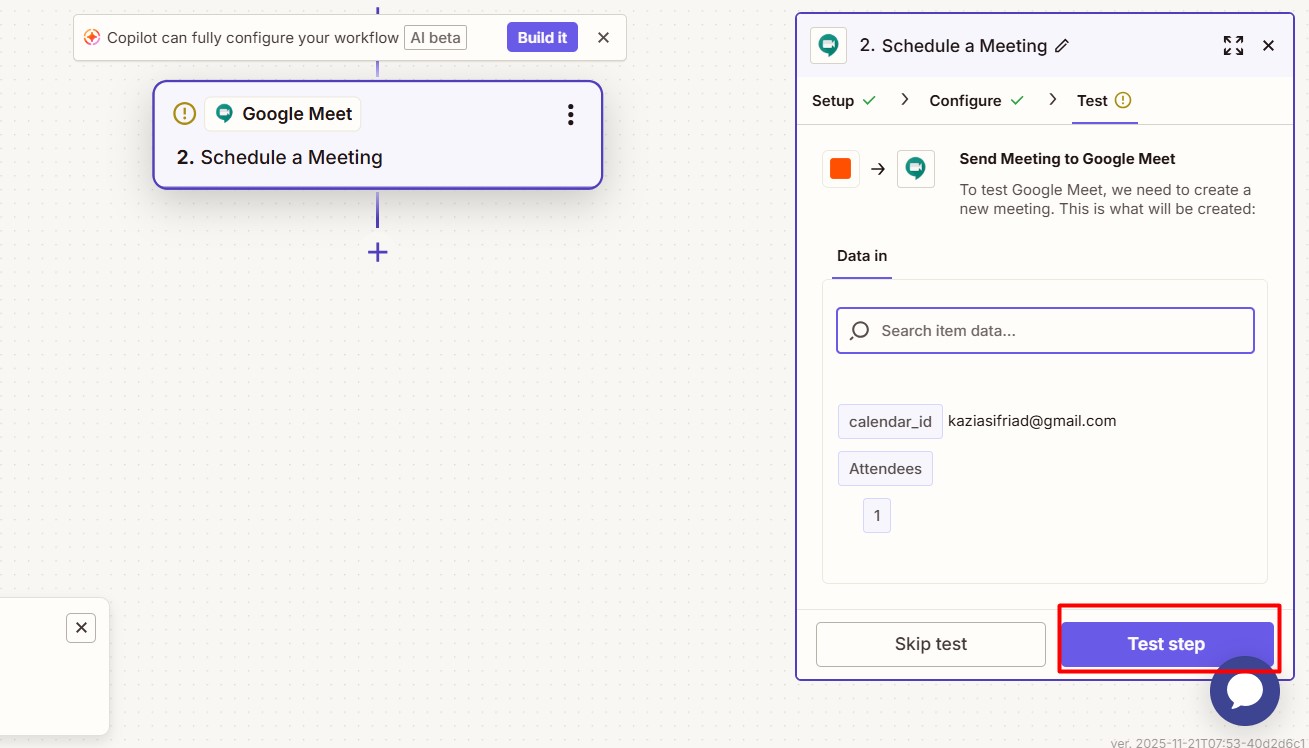Close the bottom-left popup card

pos(81,628)
